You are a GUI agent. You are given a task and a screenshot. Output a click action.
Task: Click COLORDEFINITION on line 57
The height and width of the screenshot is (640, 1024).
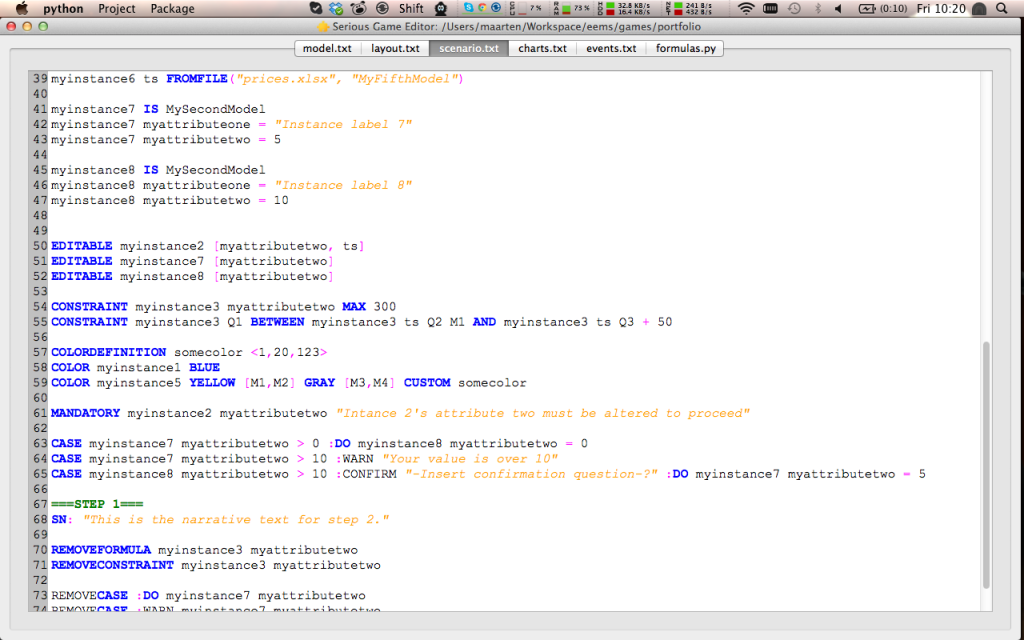point(108,352)
